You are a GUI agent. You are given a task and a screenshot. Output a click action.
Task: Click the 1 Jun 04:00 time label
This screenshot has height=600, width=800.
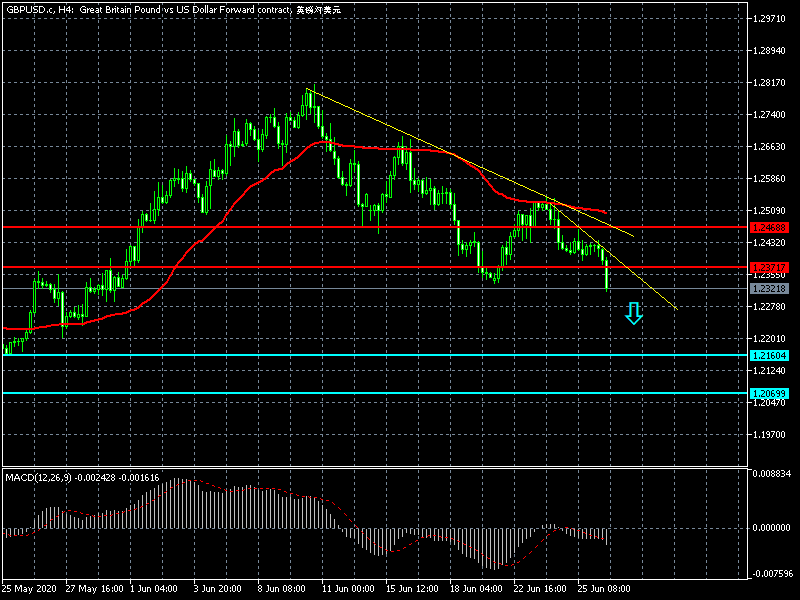[x=154, y=589]
